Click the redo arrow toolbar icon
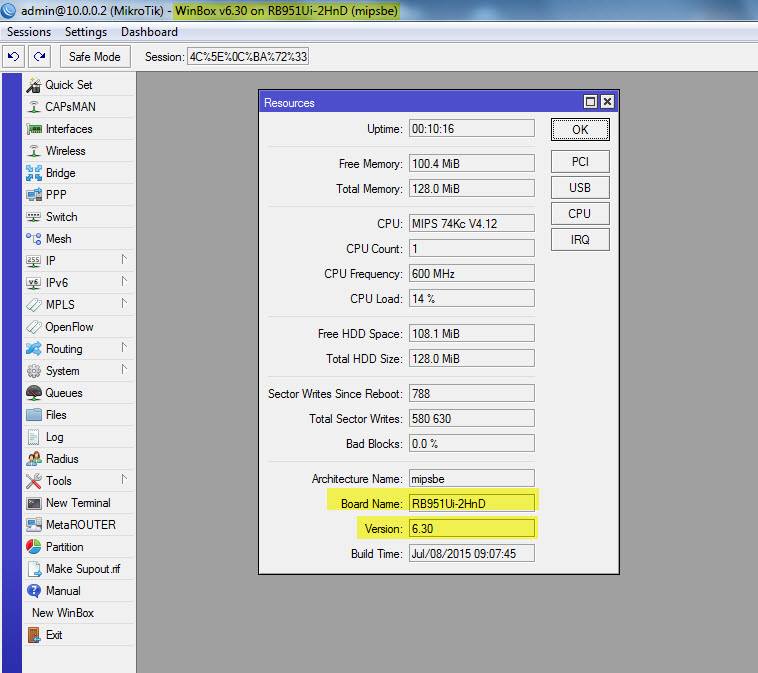The image size is (758, 673). coord(40,57)
